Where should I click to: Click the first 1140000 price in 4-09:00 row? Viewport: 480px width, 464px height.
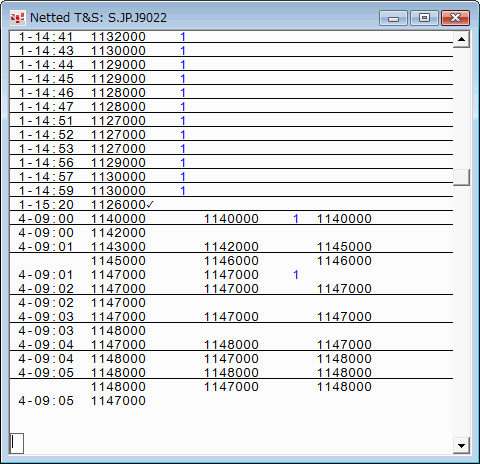point(118,219)
